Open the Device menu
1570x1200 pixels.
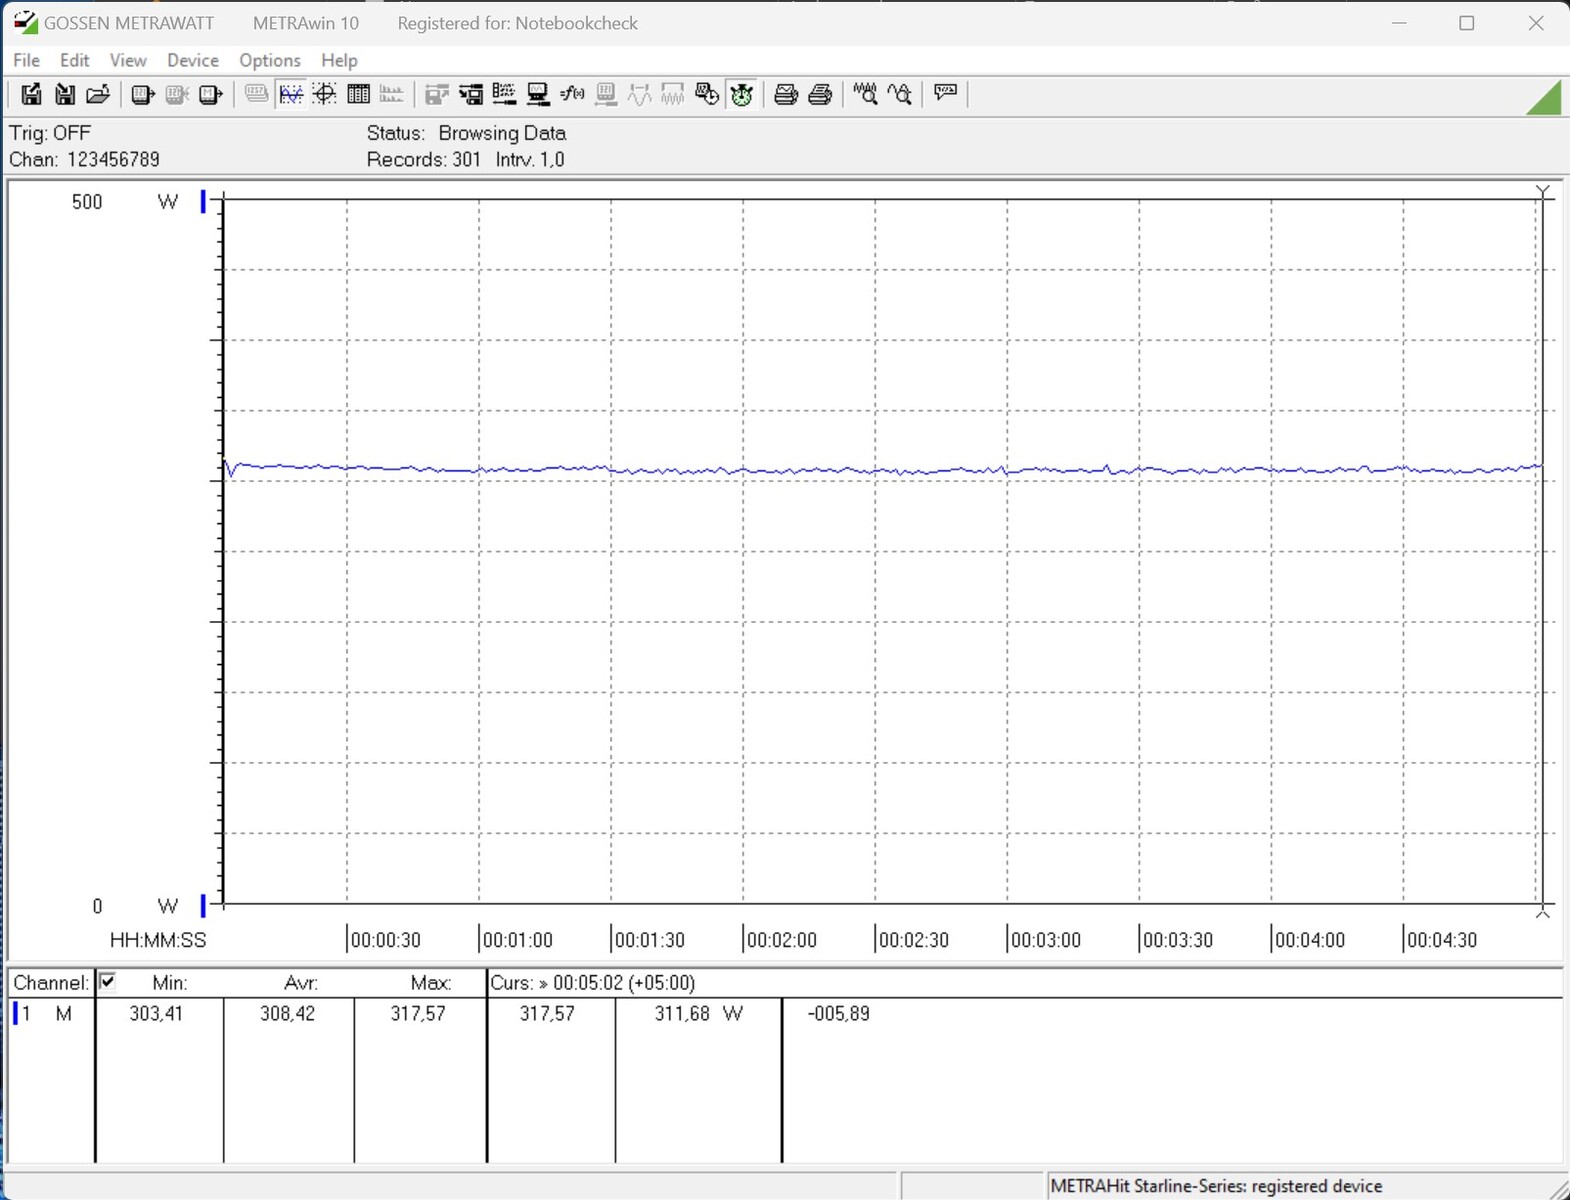(193, 60)
